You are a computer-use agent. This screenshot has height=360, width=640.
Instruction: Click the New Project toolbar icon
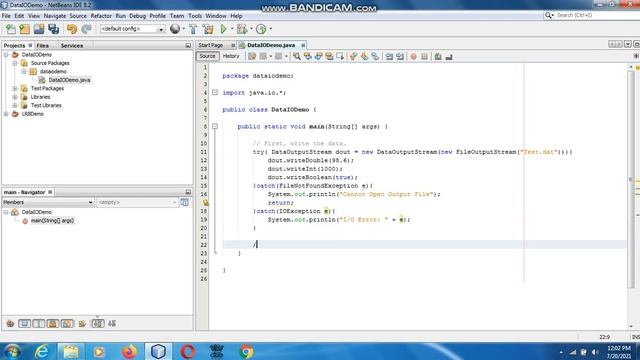pyautogui.click(x=24, y=29)
